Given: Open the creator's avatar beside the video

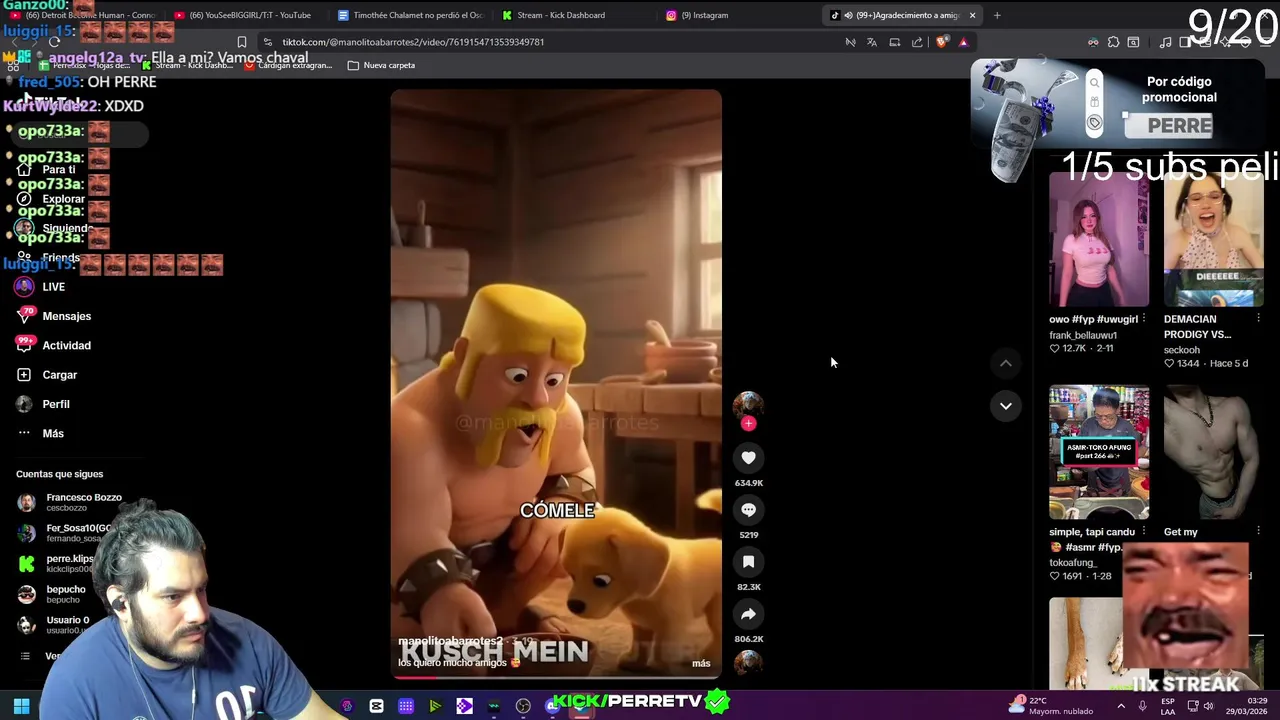Looking at the screenshot, I should tap(748, 404).
